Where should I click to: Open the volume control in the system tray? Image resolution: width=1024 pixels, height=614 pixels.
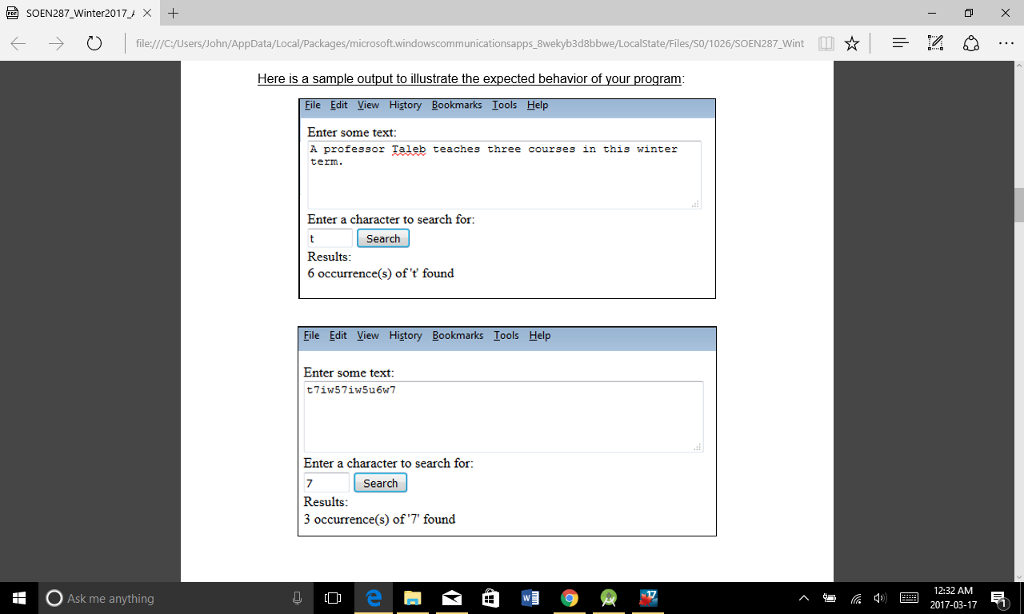pos(878,597)
